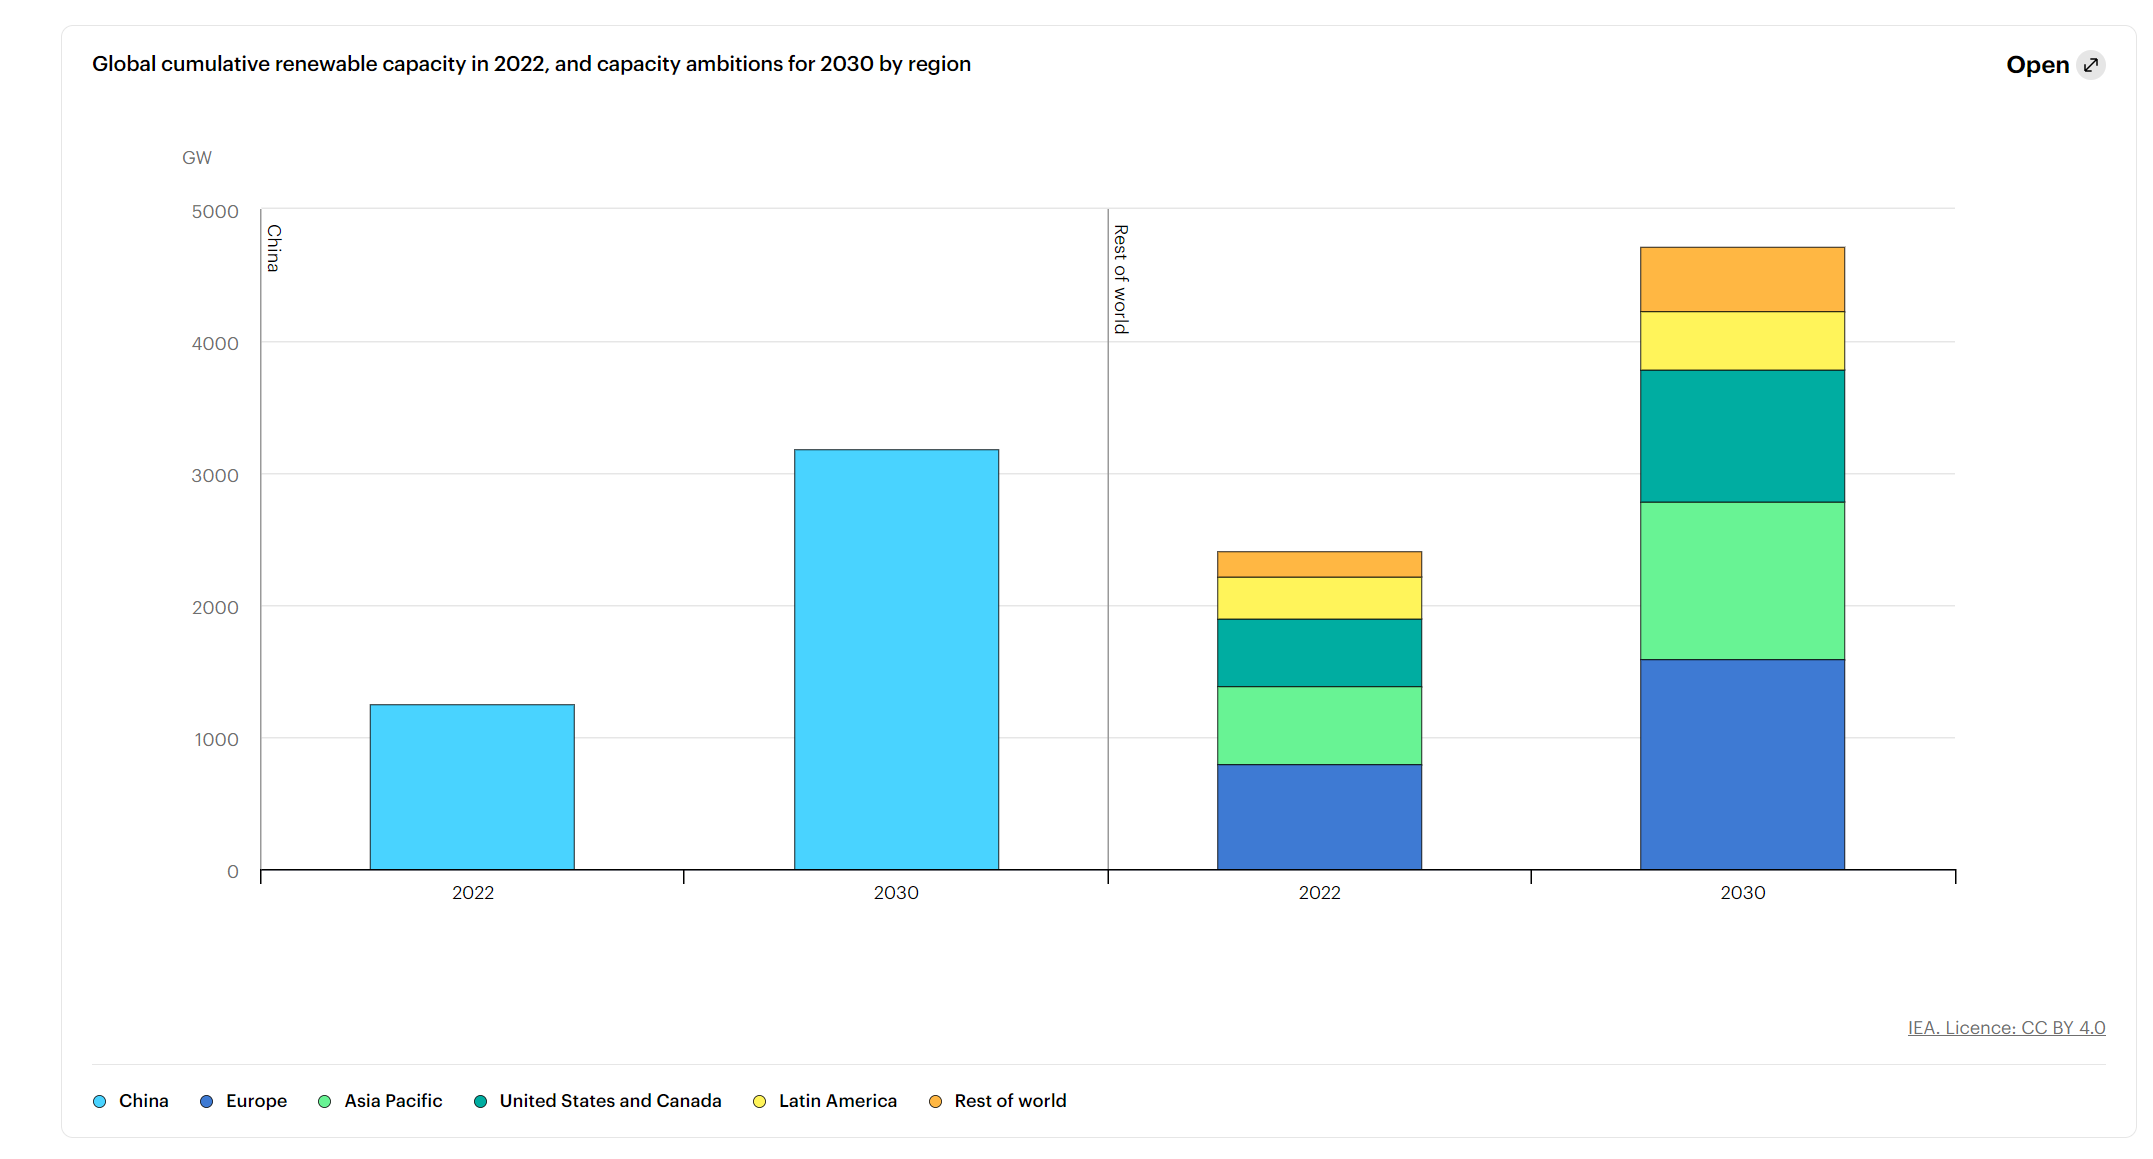The width and height of the screenshot is (2153, 1159).
Task: Toggle the orange Rest of world legend item
Action: pos(1010,1101)
